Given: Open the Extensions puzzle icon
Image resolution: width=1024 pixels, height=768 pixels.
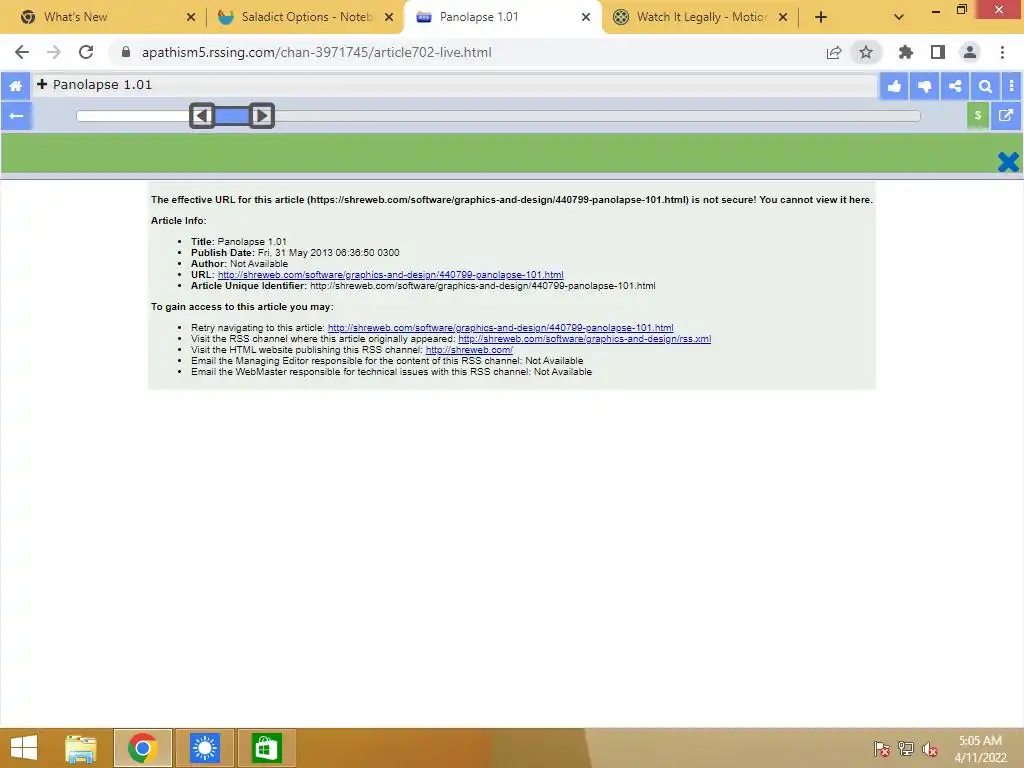Looking at the screenshot, I should coord(906,52).
